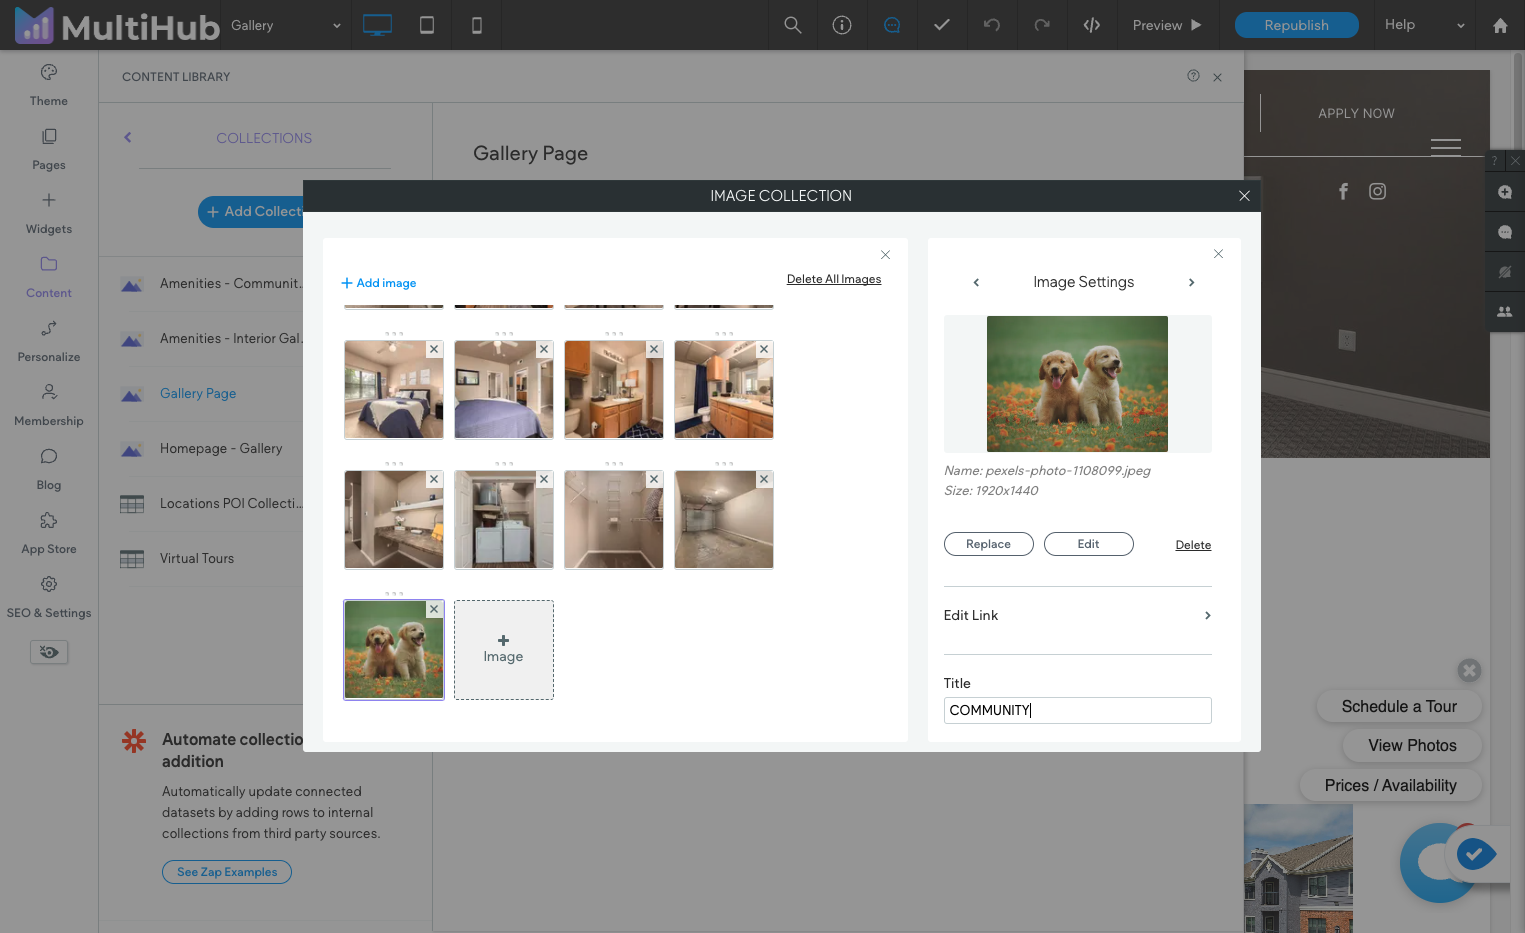1525x933 pixels.
Task: Open Membership in left sidebar
Action: [x=49, y=405]
